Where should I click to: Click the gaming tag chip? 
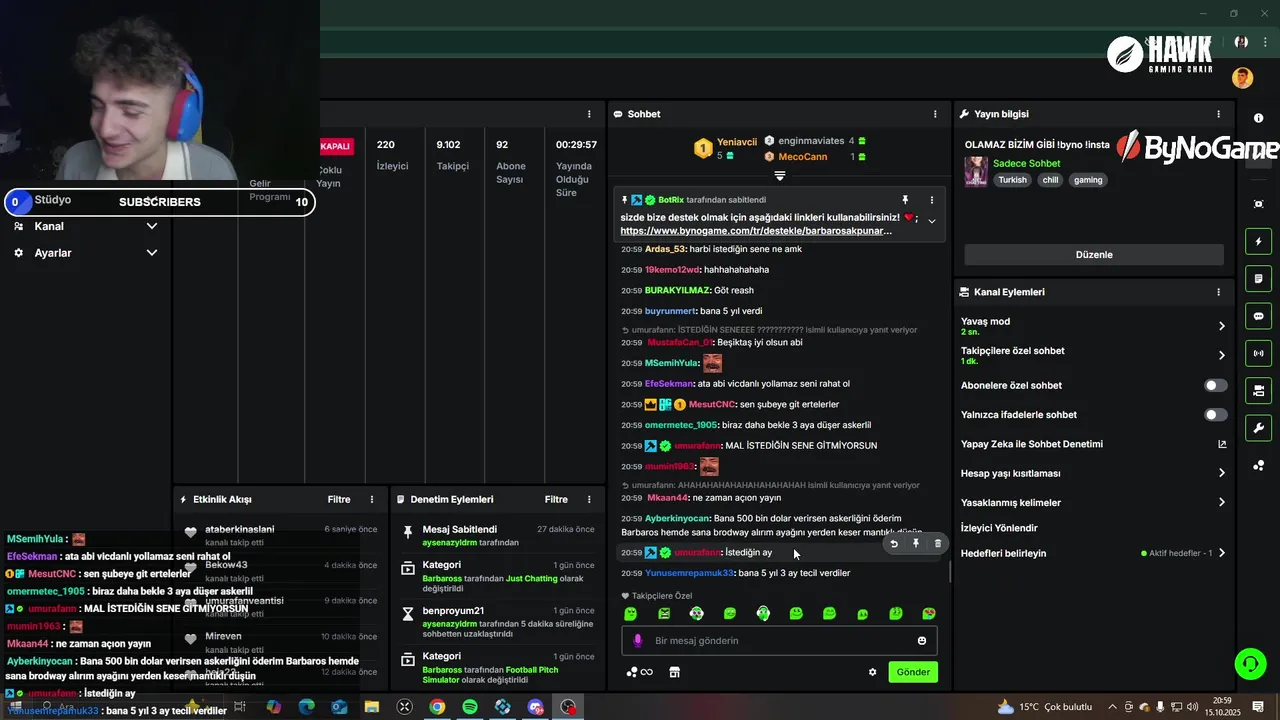[x=1088, y=180]
